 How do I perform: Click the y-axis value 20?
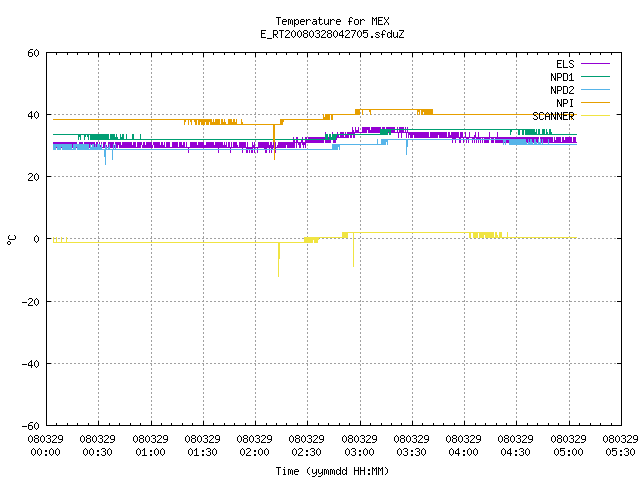click(33, 177)
